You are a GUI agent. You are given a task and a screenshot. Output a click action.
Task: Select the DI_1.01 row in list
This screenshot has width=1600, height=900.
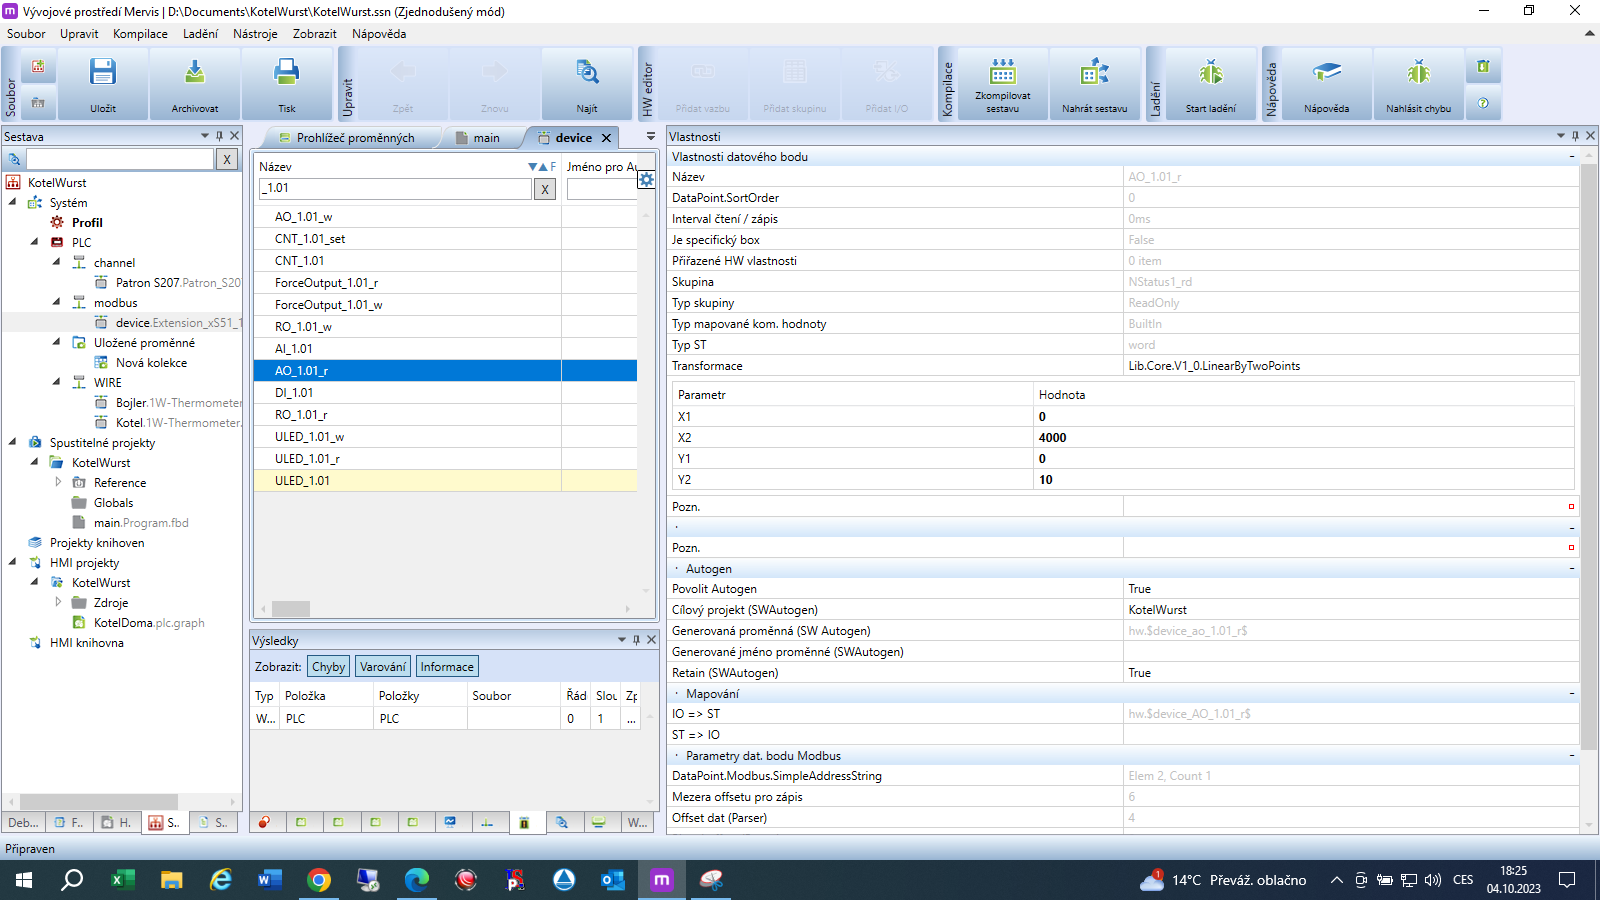coord(294,393)
